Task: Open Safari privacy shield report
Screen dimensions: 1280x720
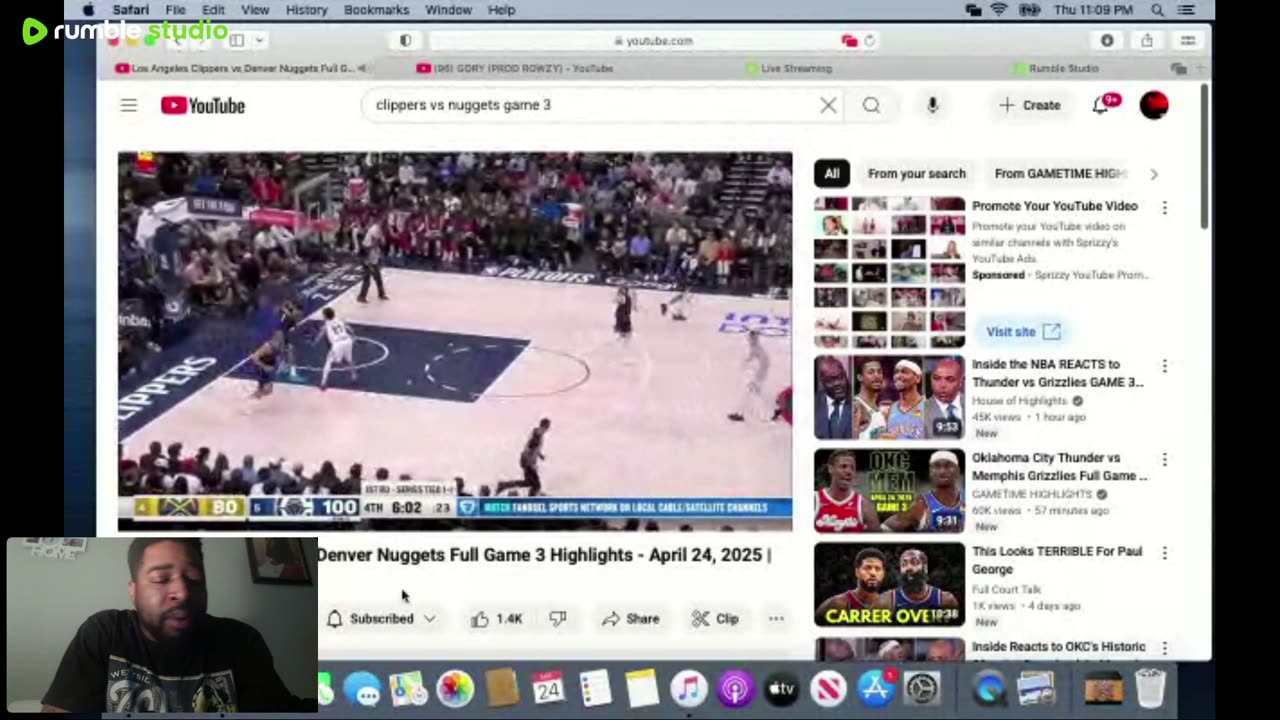Action: click(x=405, y=41)
